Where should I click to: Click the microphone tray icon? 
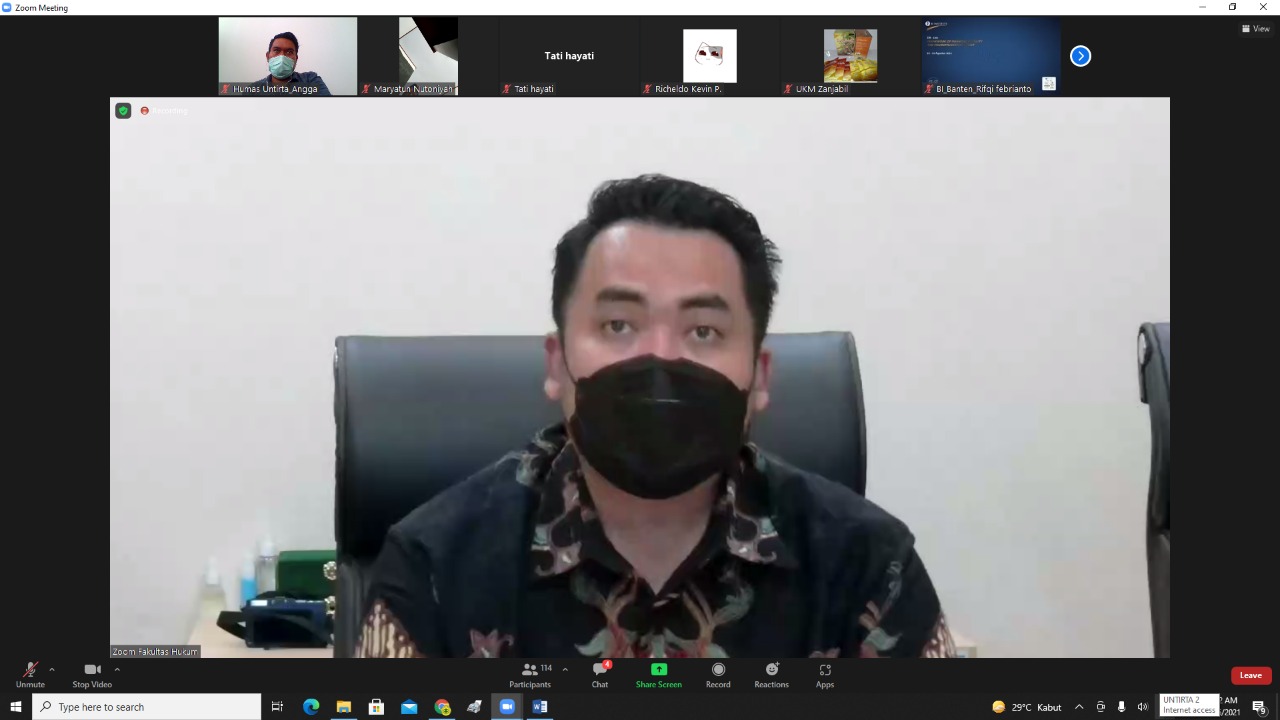tap(1121, 707)
